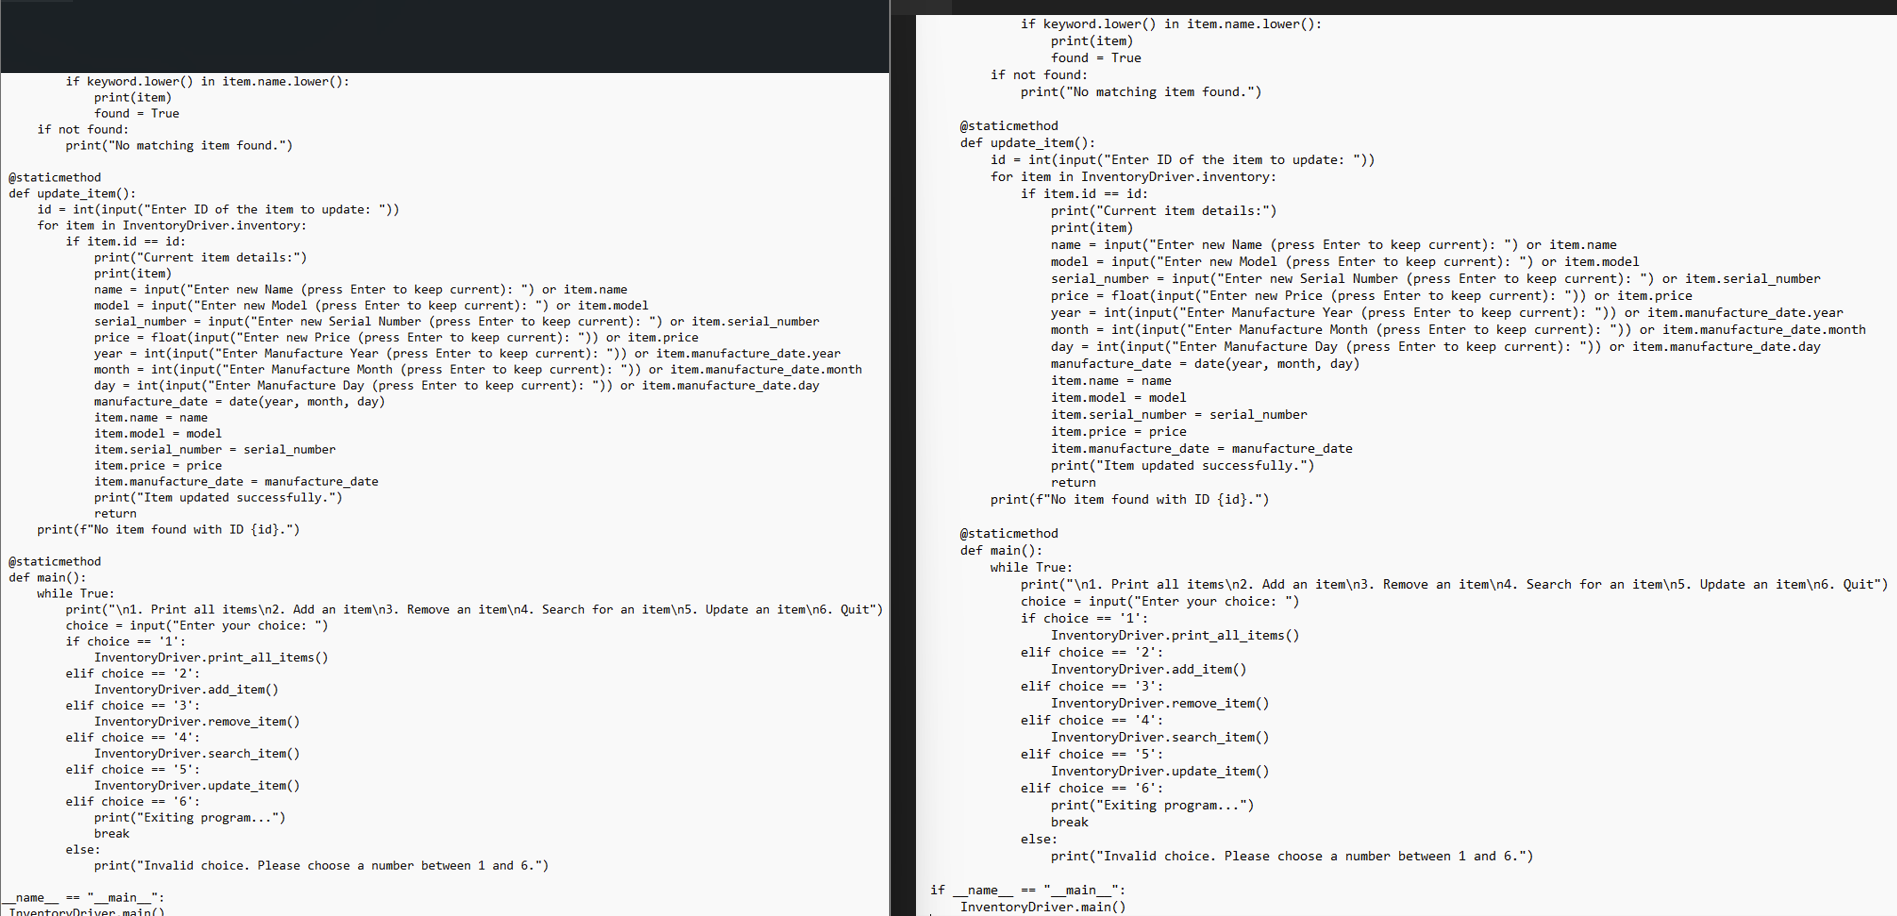
Task: Click the search_item call in left pane
Action: [x=197, y=753]
